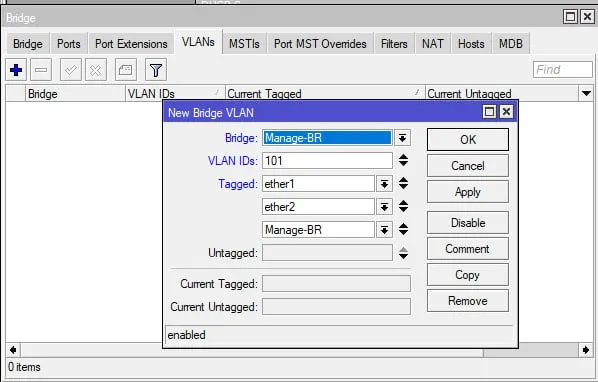Open the Hosts tab
598x382 pixels.
point(471,44)
